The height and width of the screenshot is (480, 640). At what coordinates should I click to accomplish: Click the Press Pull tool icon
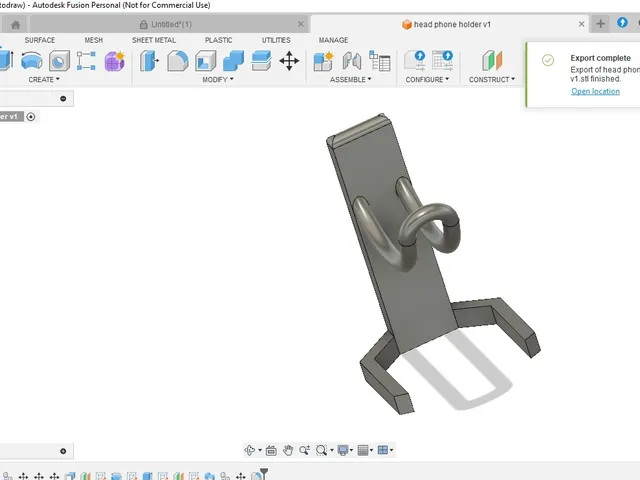(149, 61)
